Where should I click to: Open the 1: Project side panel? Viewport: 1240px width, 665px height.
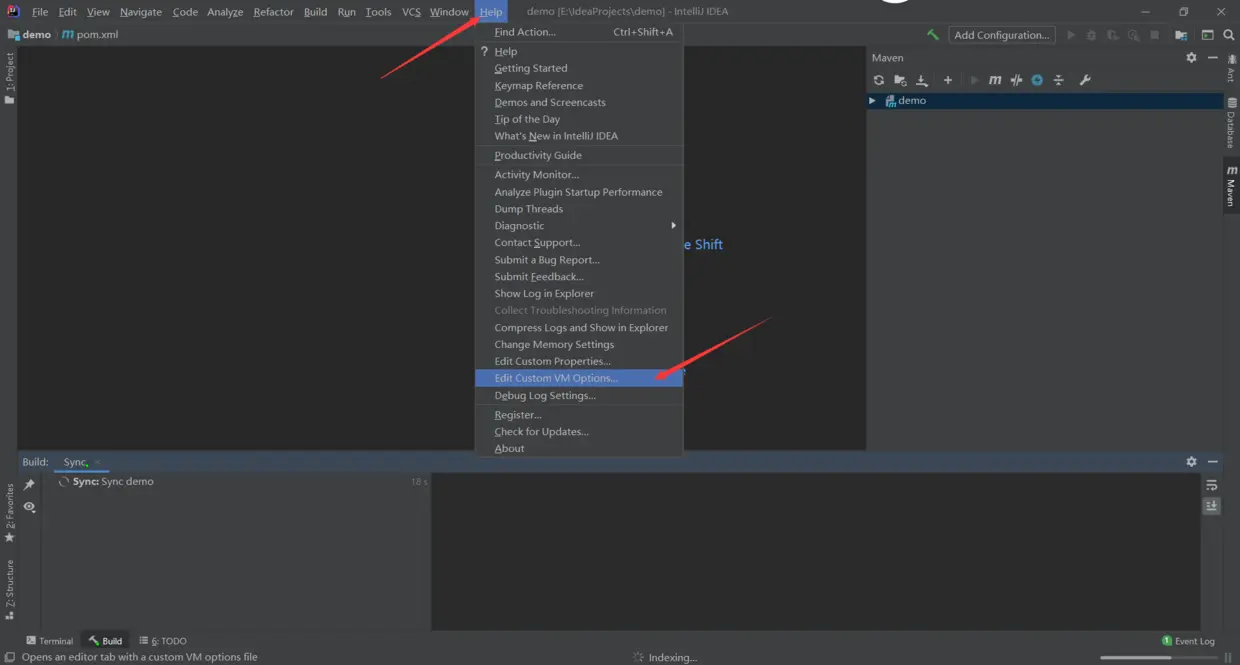tap(9, 78)
